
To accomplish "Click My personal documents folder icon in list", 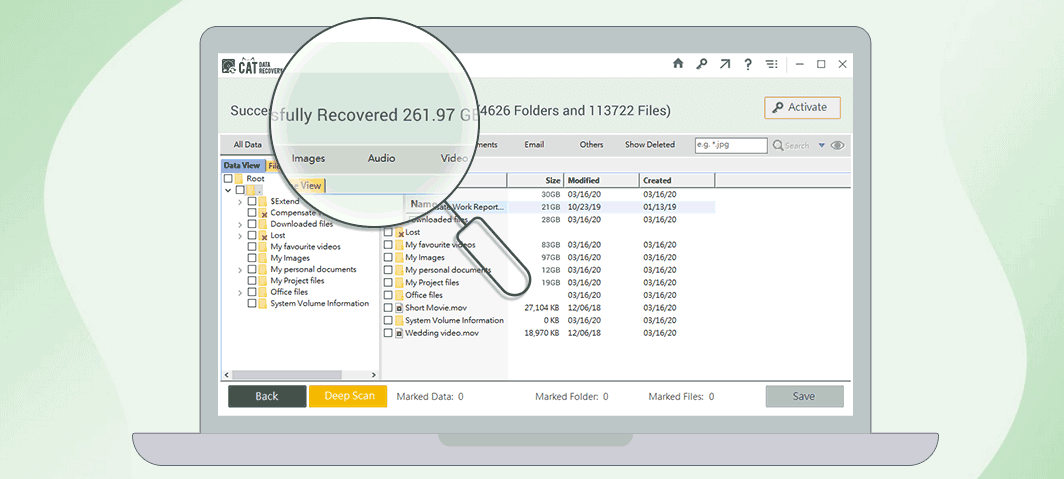I will tap(399, 270).
